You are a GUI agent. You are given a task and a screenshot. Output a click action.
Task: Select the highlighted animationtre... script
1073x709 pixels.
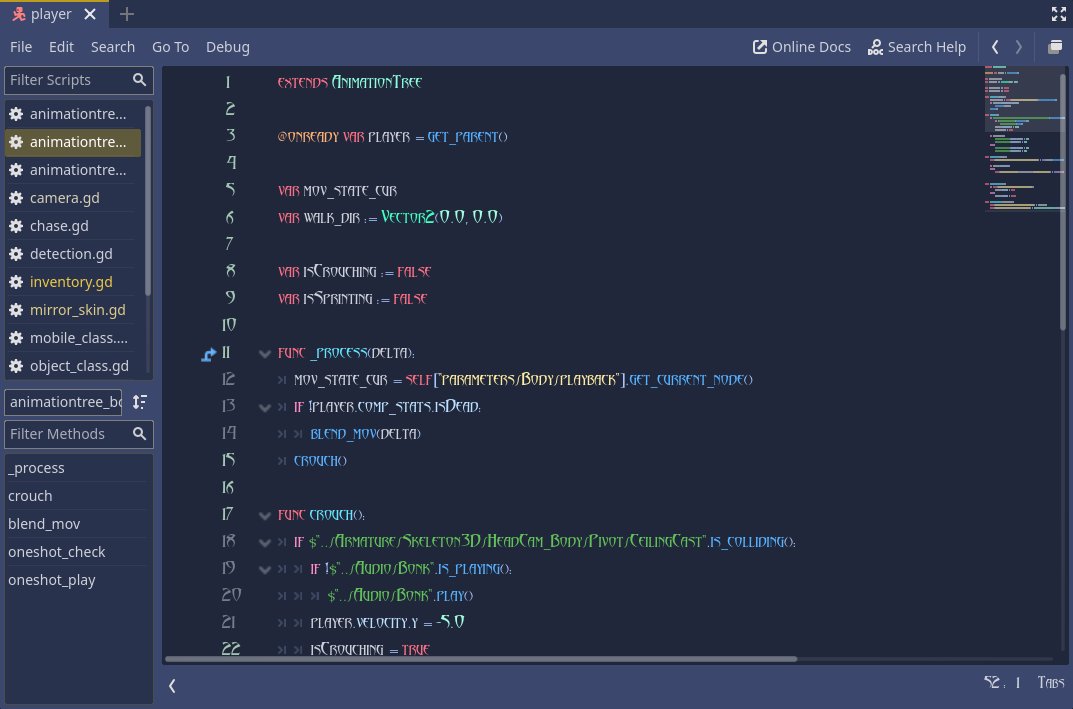[73, 142]
